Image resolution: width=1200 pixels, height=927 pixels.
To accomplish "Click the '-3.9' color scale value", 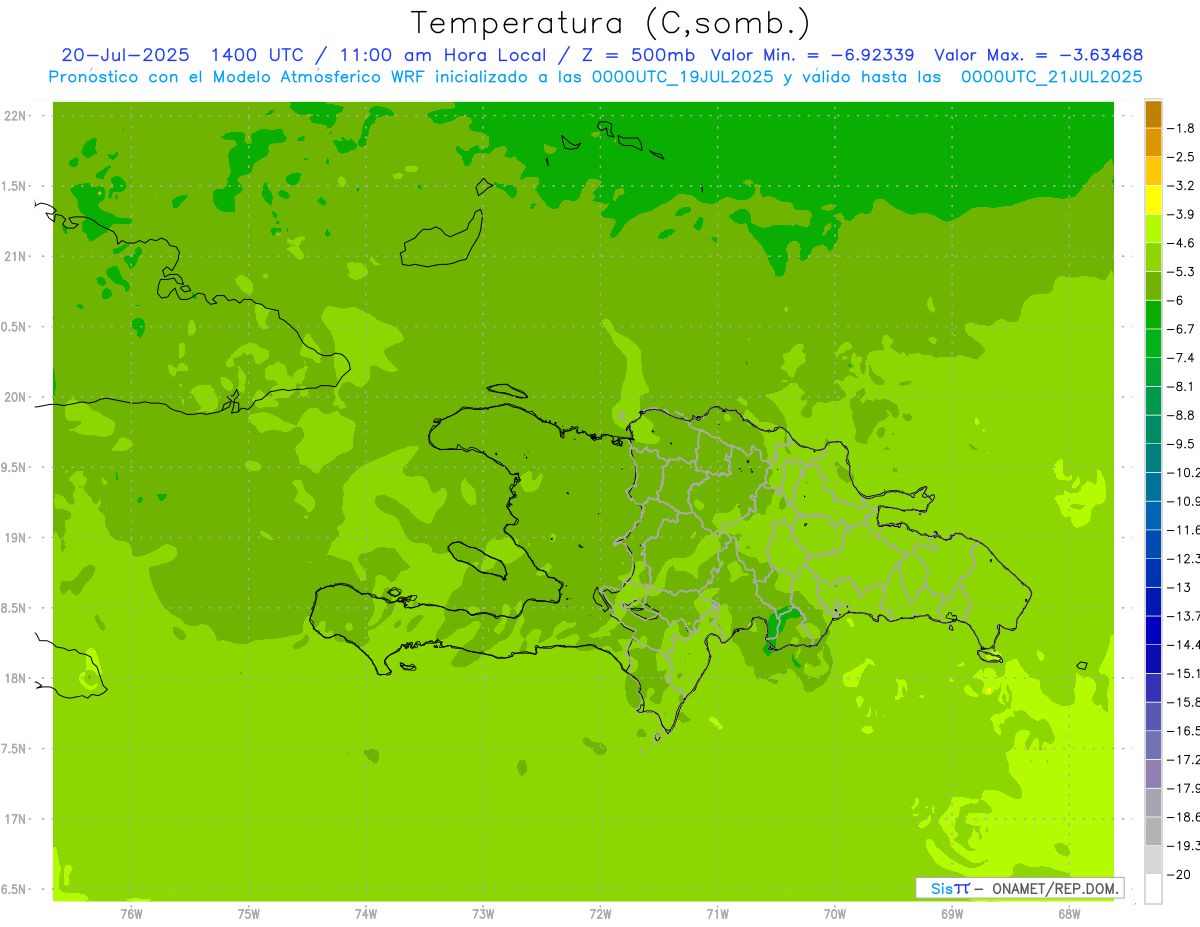I will click(1182, 214).
